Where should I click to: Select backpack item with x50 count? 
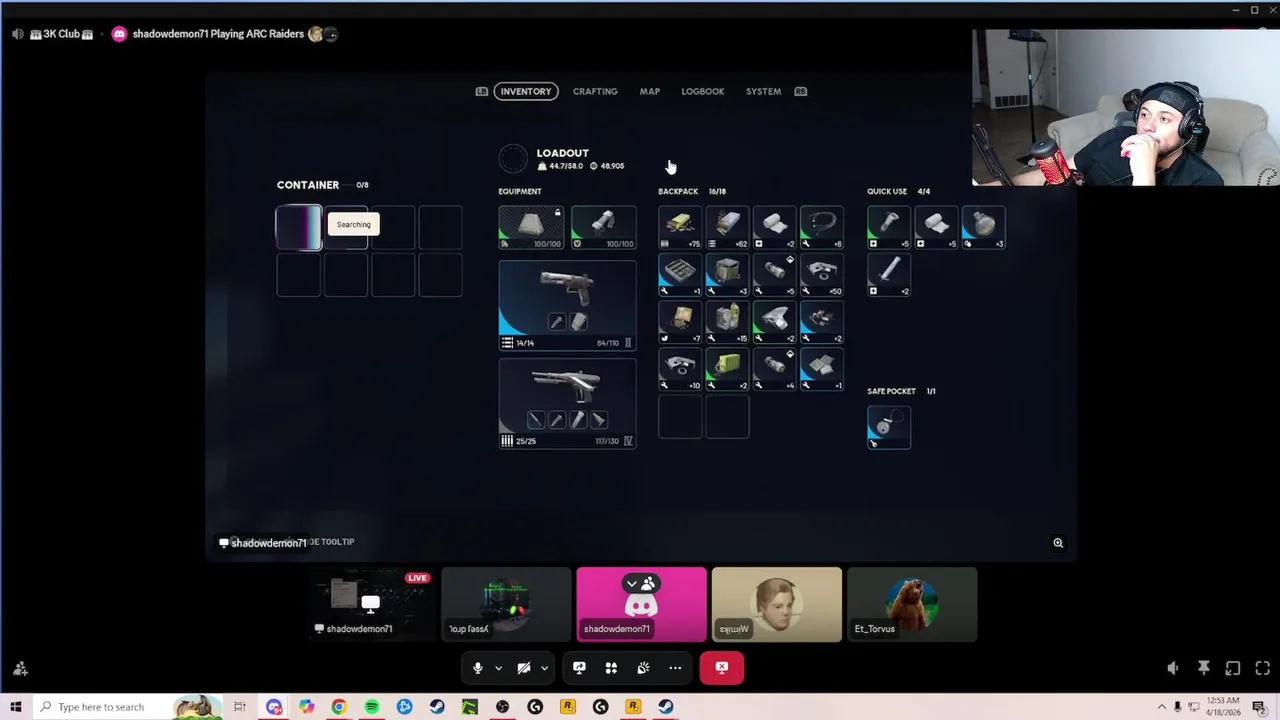[x=821, y=275]
